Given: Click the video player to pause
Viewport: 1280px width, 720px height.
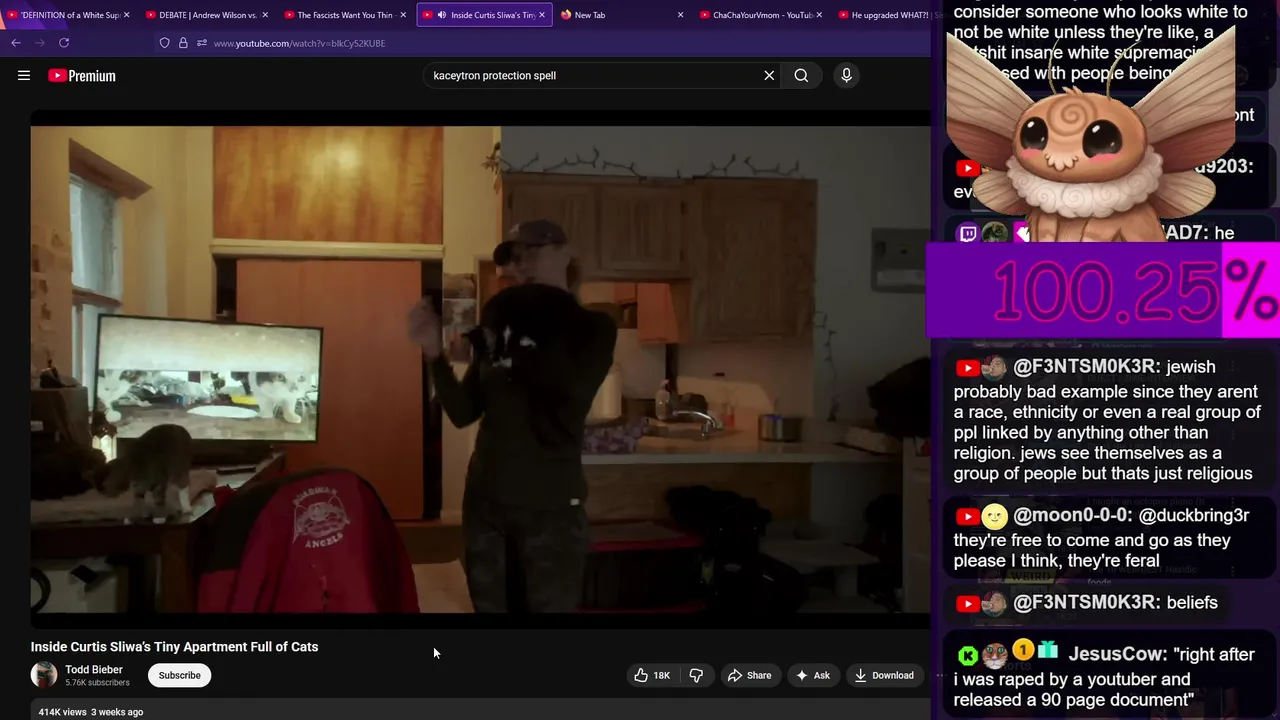Looking at the screenshot, I should tap(480, 370).
